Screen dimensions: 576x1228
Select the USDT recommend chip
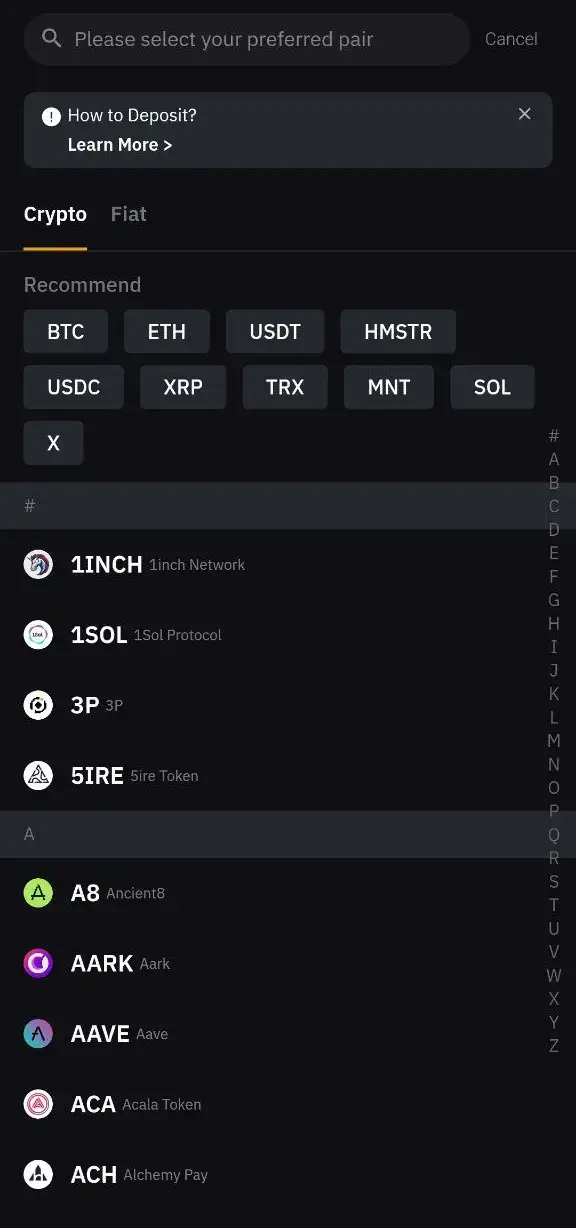(x=275, y=331)
